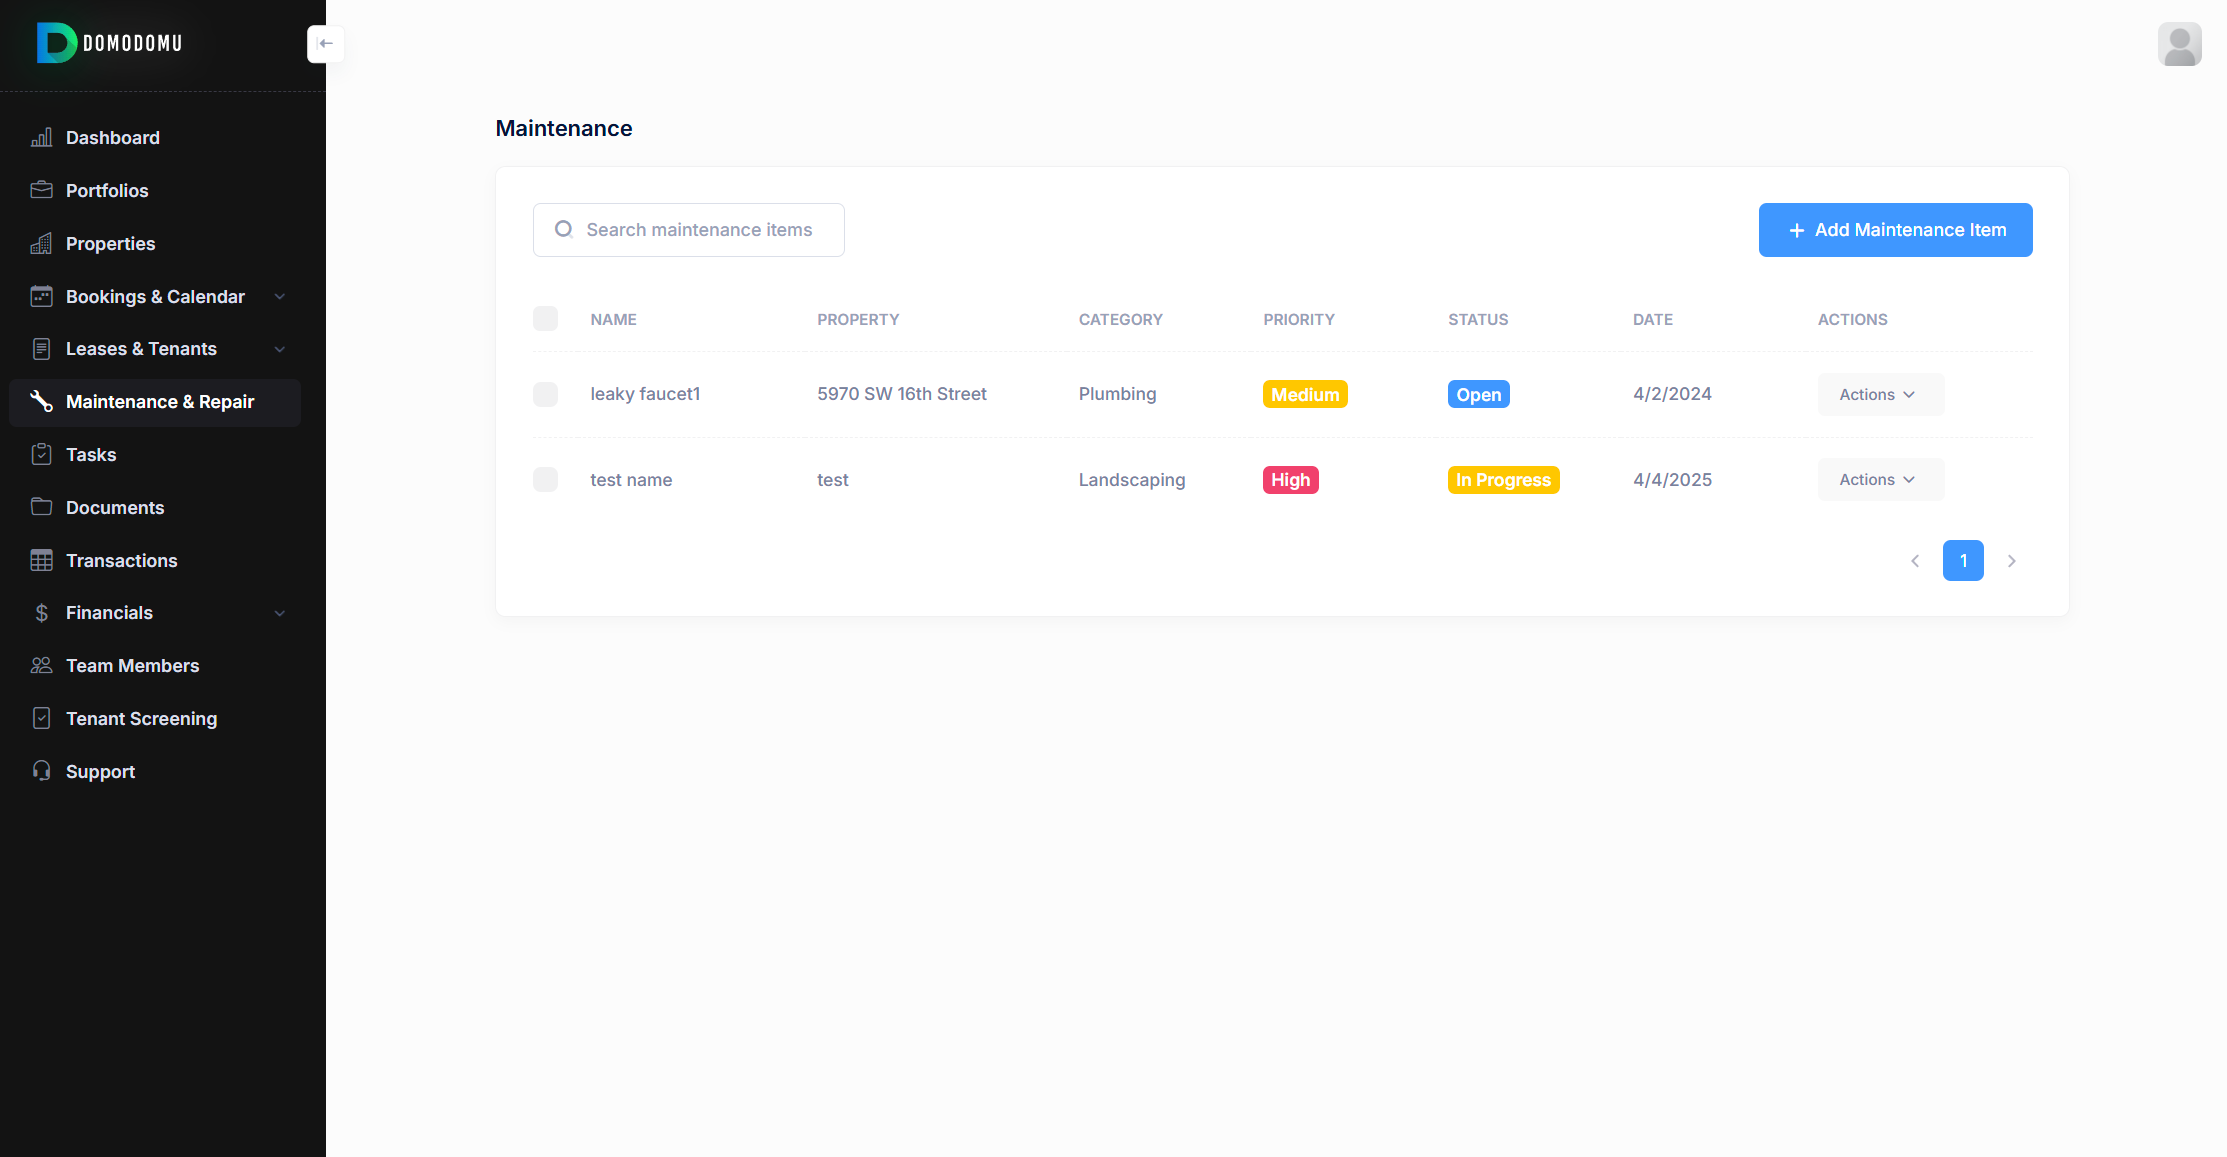Image resolution: width=2227 pixels, height=1157 pixels.
Task: Open Actions dropdown for leaky faucet1
Action: 1879,395
